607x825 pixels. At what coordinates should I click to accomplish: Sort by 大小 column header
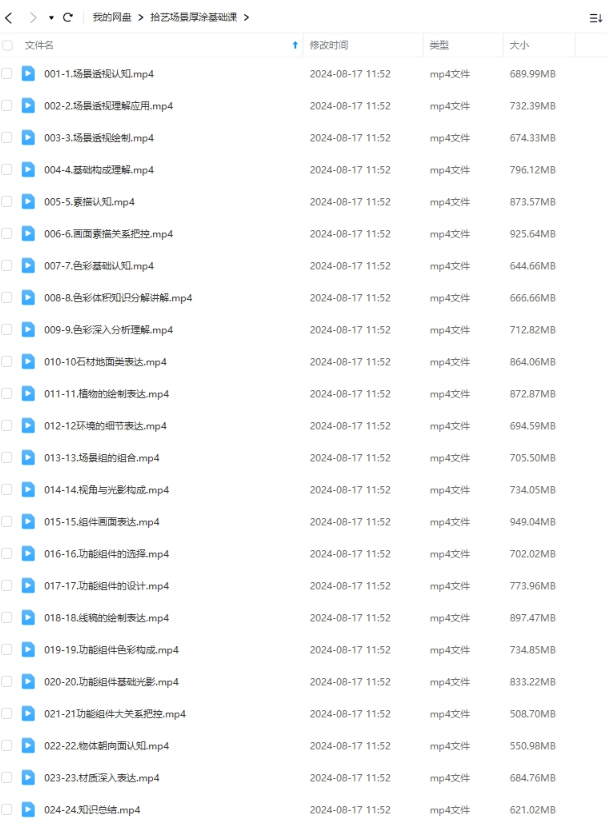pyautogui.click(x=519, y=45)
